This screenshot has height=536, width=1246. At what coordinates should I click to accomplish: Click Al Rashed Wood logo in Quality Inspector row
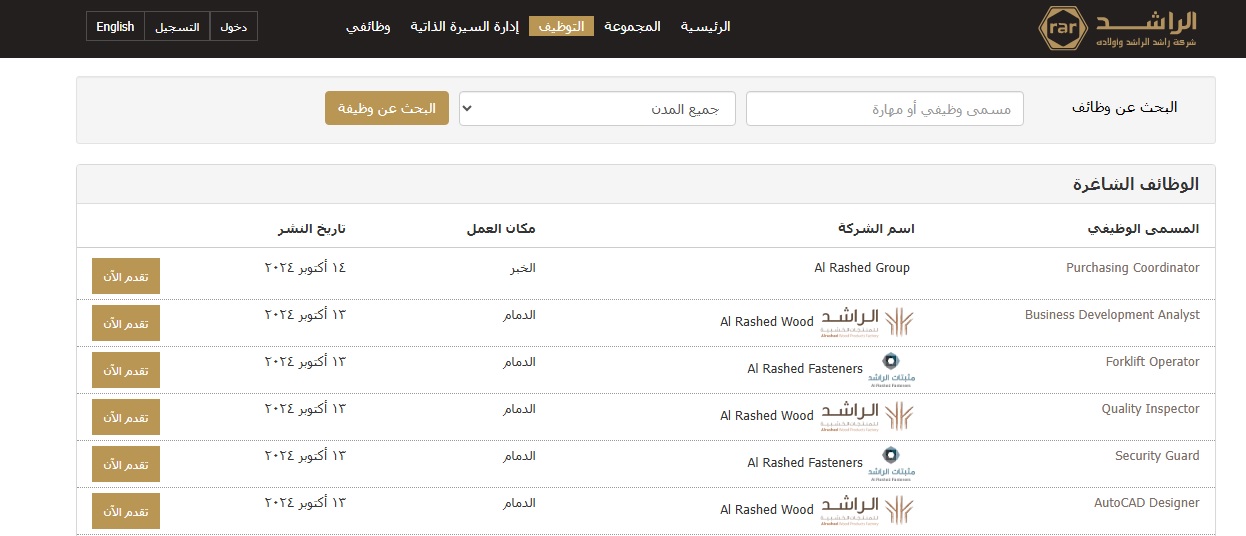(x=867, y=416)
